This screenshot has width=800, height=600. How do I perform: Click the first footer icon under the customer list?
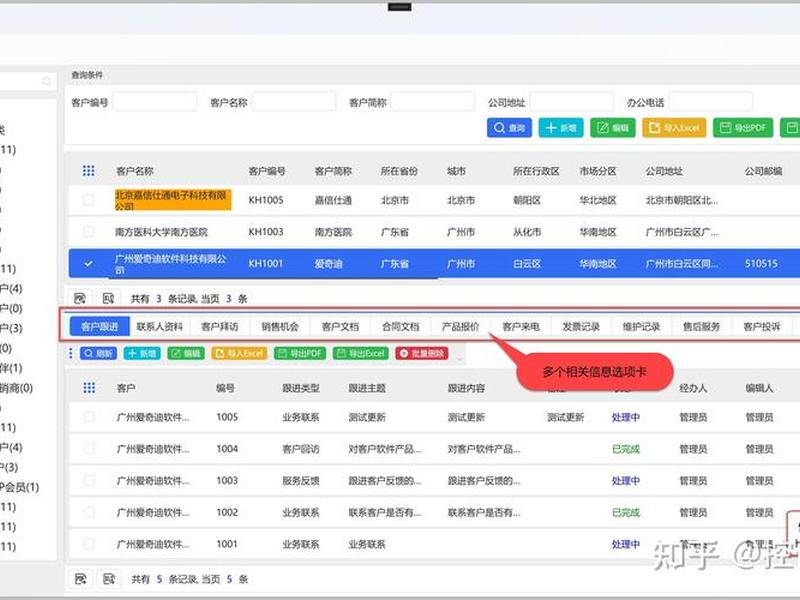(x=80, y=298)
